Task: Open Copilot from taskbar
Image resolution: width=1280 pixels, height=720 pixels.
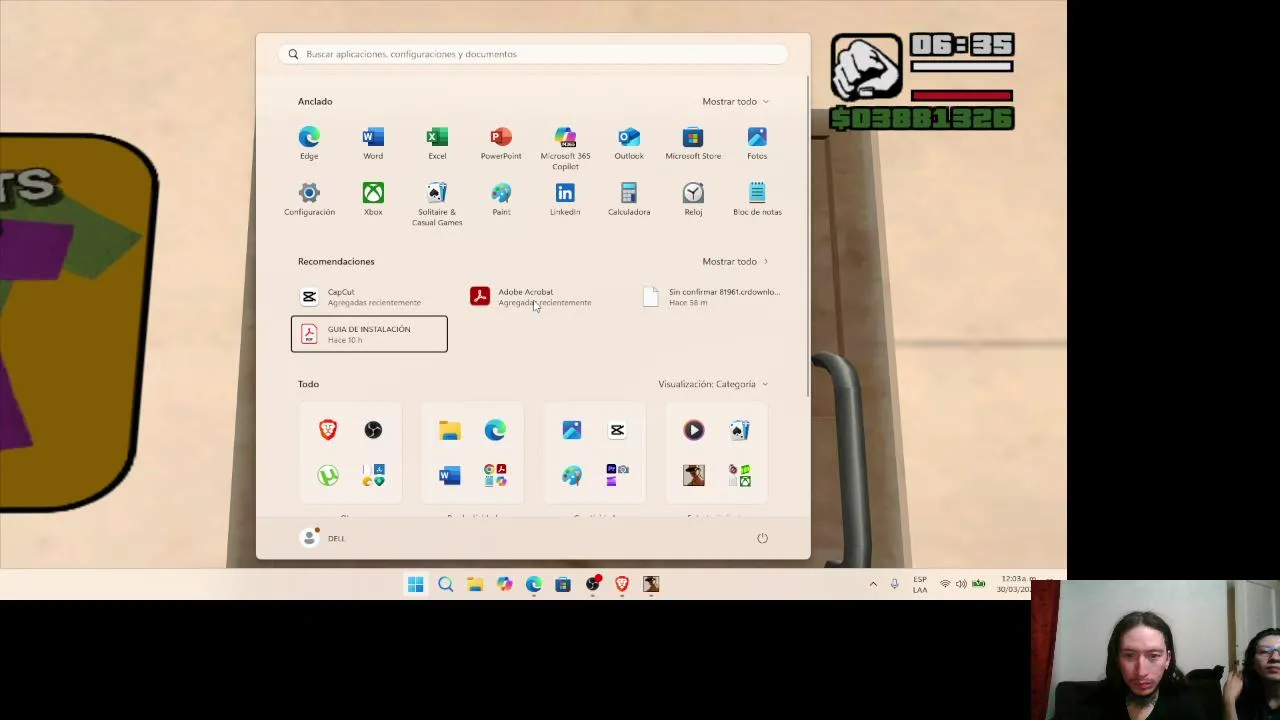Action: pyautogui.click(x=504, y=584)
